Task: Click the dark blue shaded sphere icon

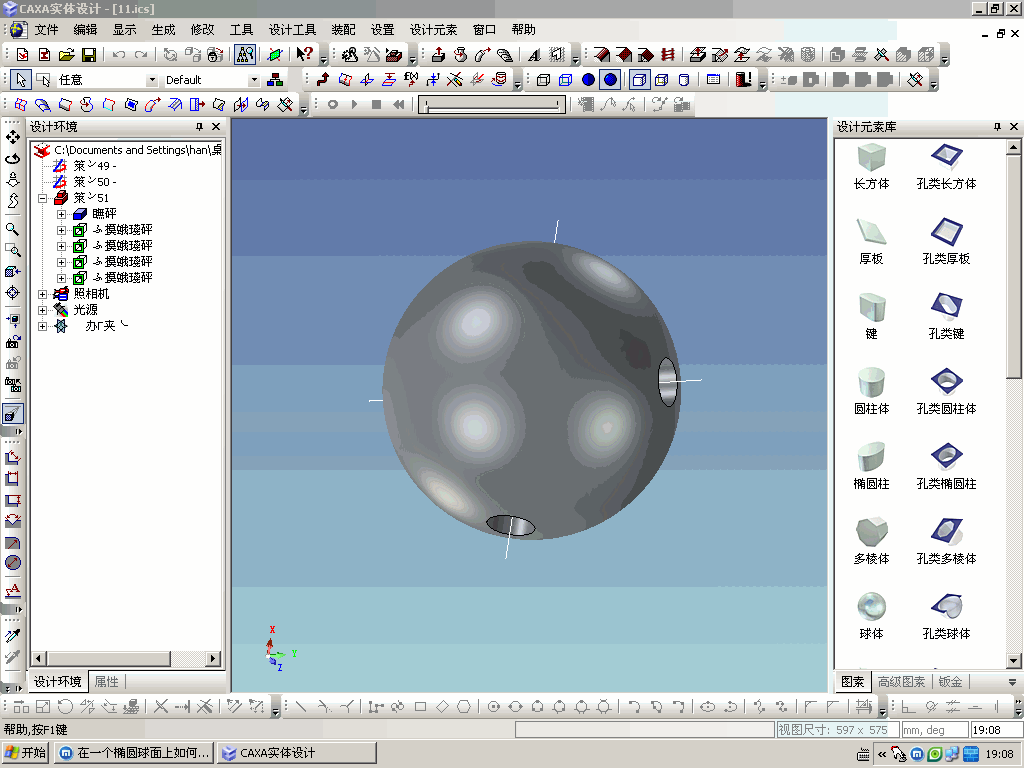Action: click(611, 80)
